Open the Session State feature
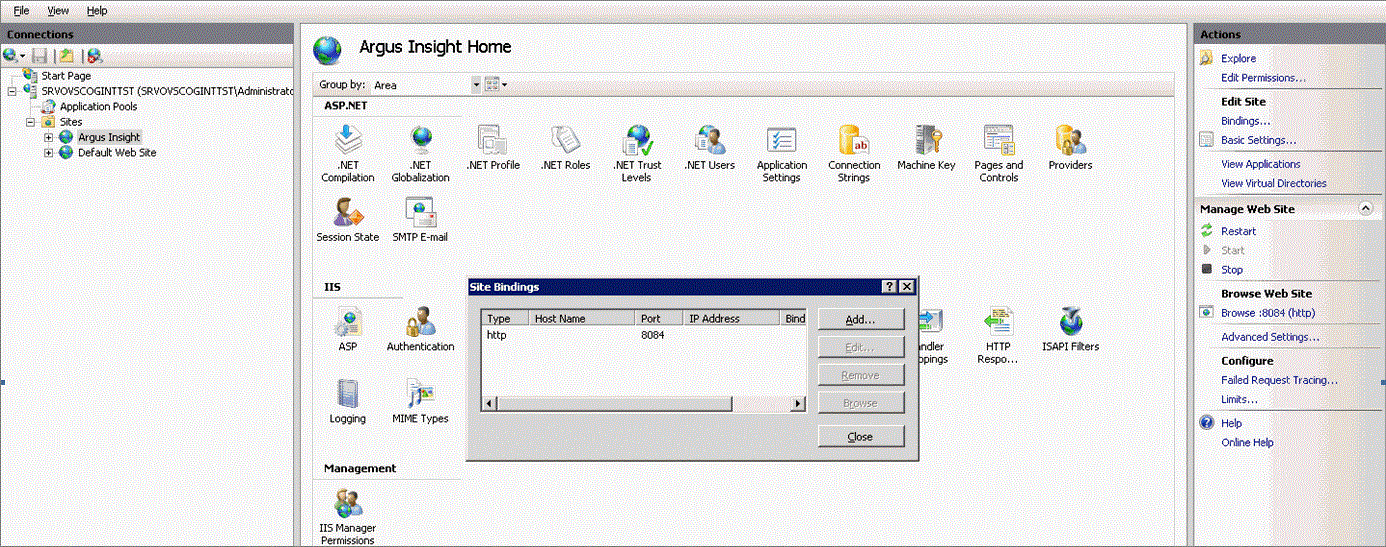1386x547 pixels. coord(347,220)
